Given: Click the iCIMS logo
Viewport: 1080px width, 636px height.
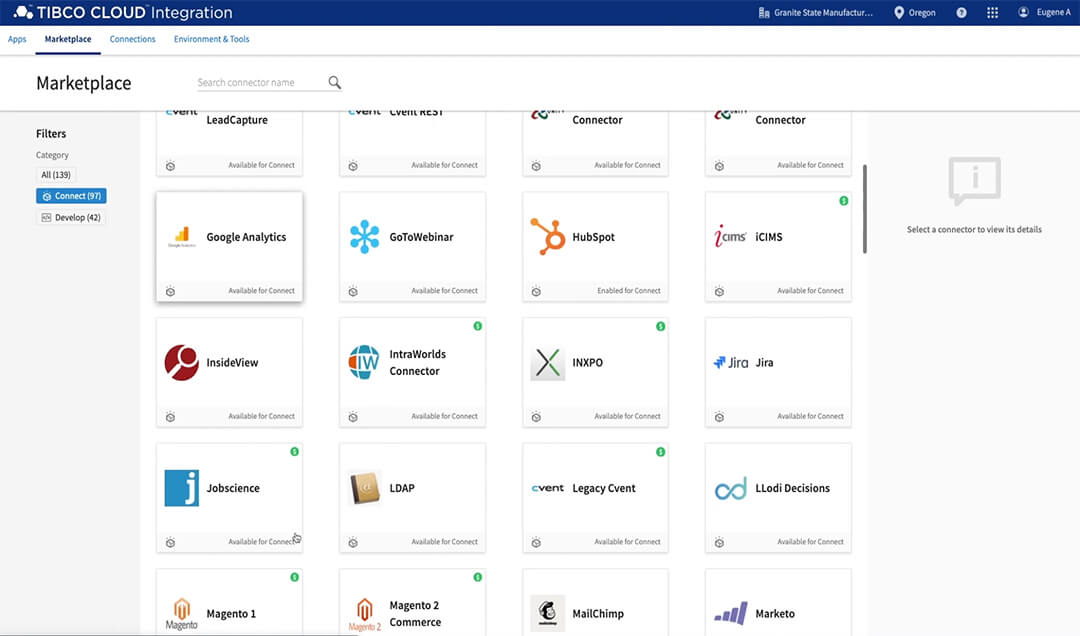Looking at the screenshot, I should pyautogui.click(x=730, y=236).
